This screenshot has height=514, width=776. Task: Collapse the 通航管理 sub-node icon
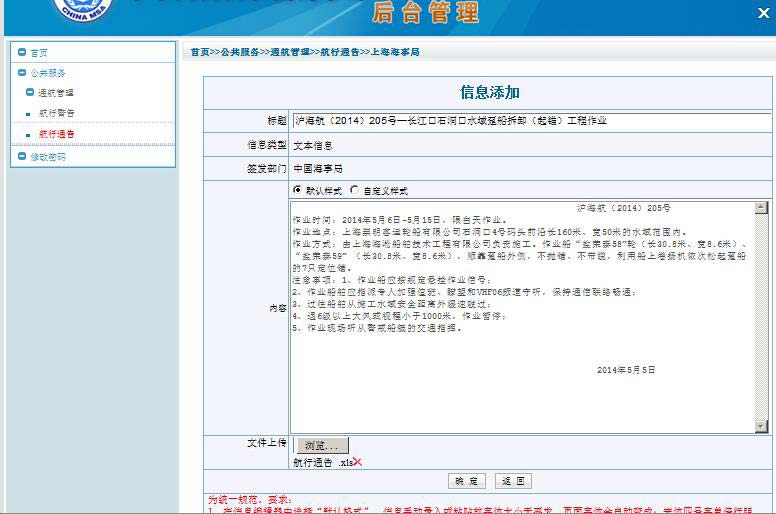point(30,93)
